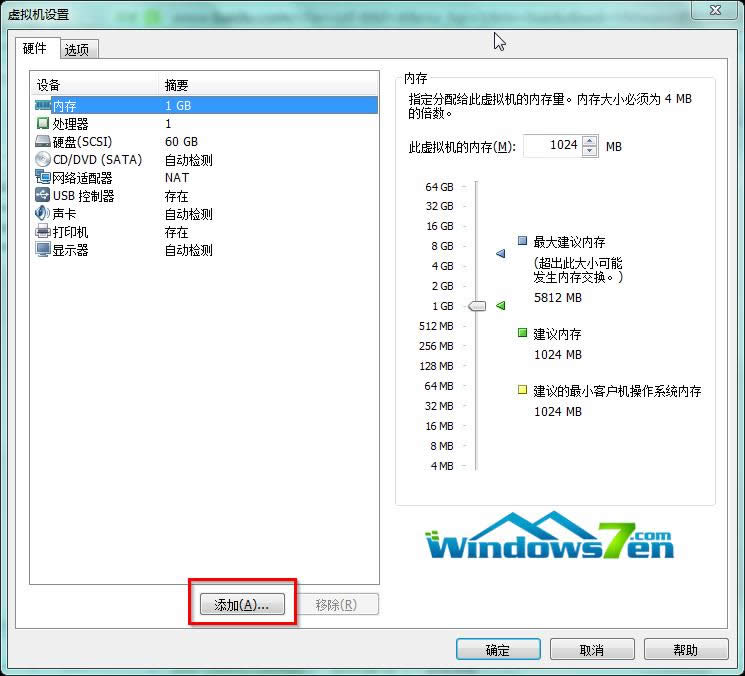Screen dimensions: 745x676
Task: Select the 硬盘(SCSI) hard disk icon
Action: pyautogui.click(x=43, y=141)
